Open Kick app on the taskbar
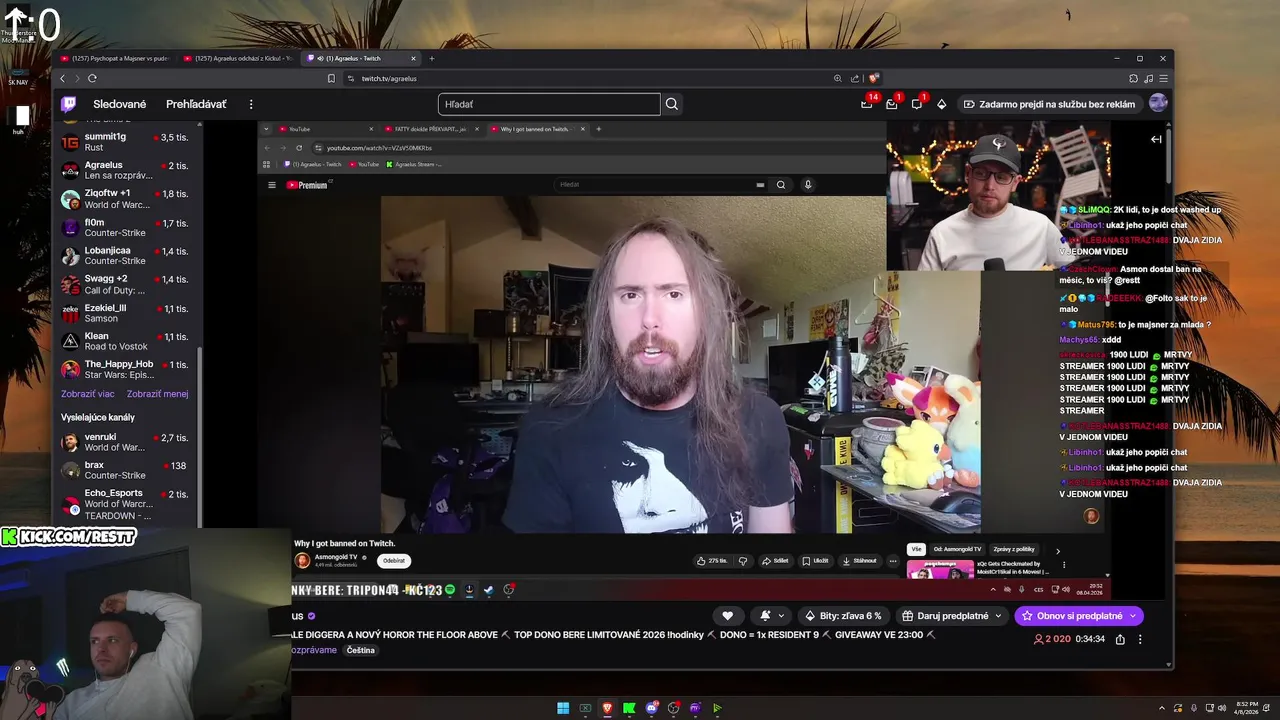 click(x=629, y=708)
